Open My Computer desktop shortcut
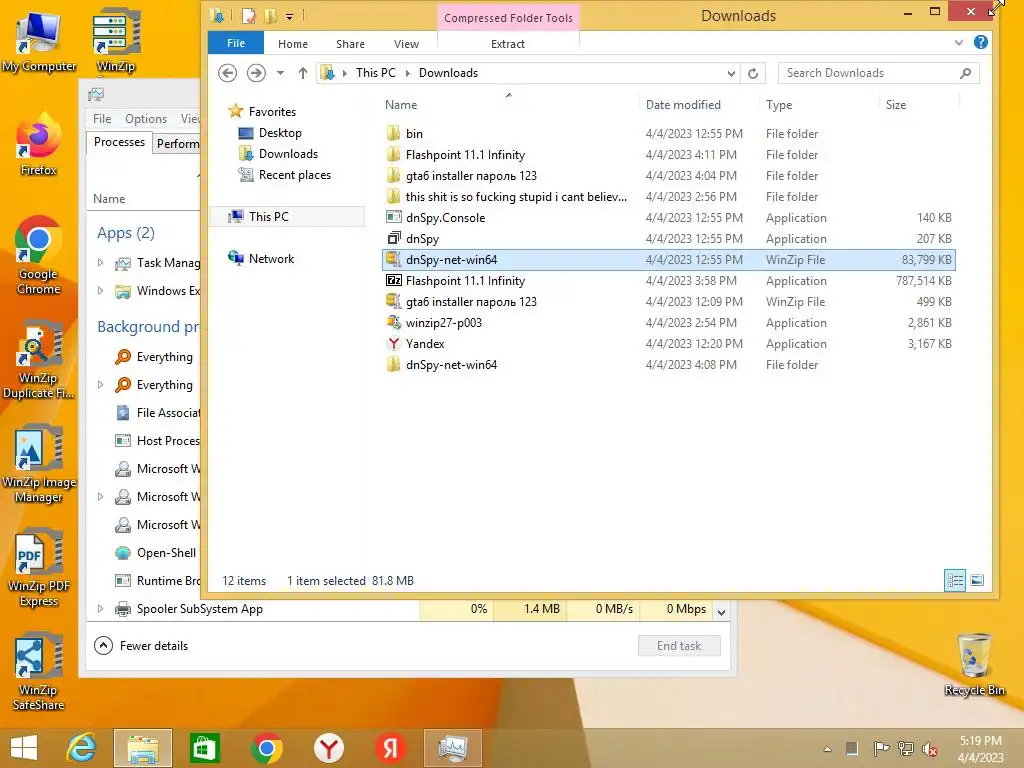Viewport: 1024px width, 768px height. (39, 40)
